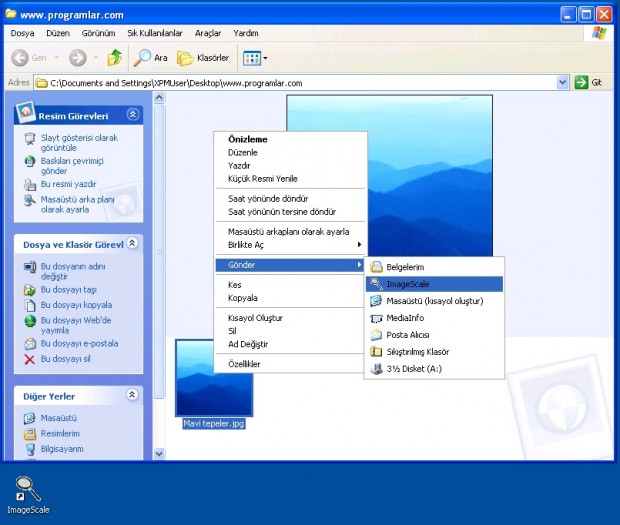
Task: Open ImageScale desktop shortcut icon
Action: pos(28,489)
